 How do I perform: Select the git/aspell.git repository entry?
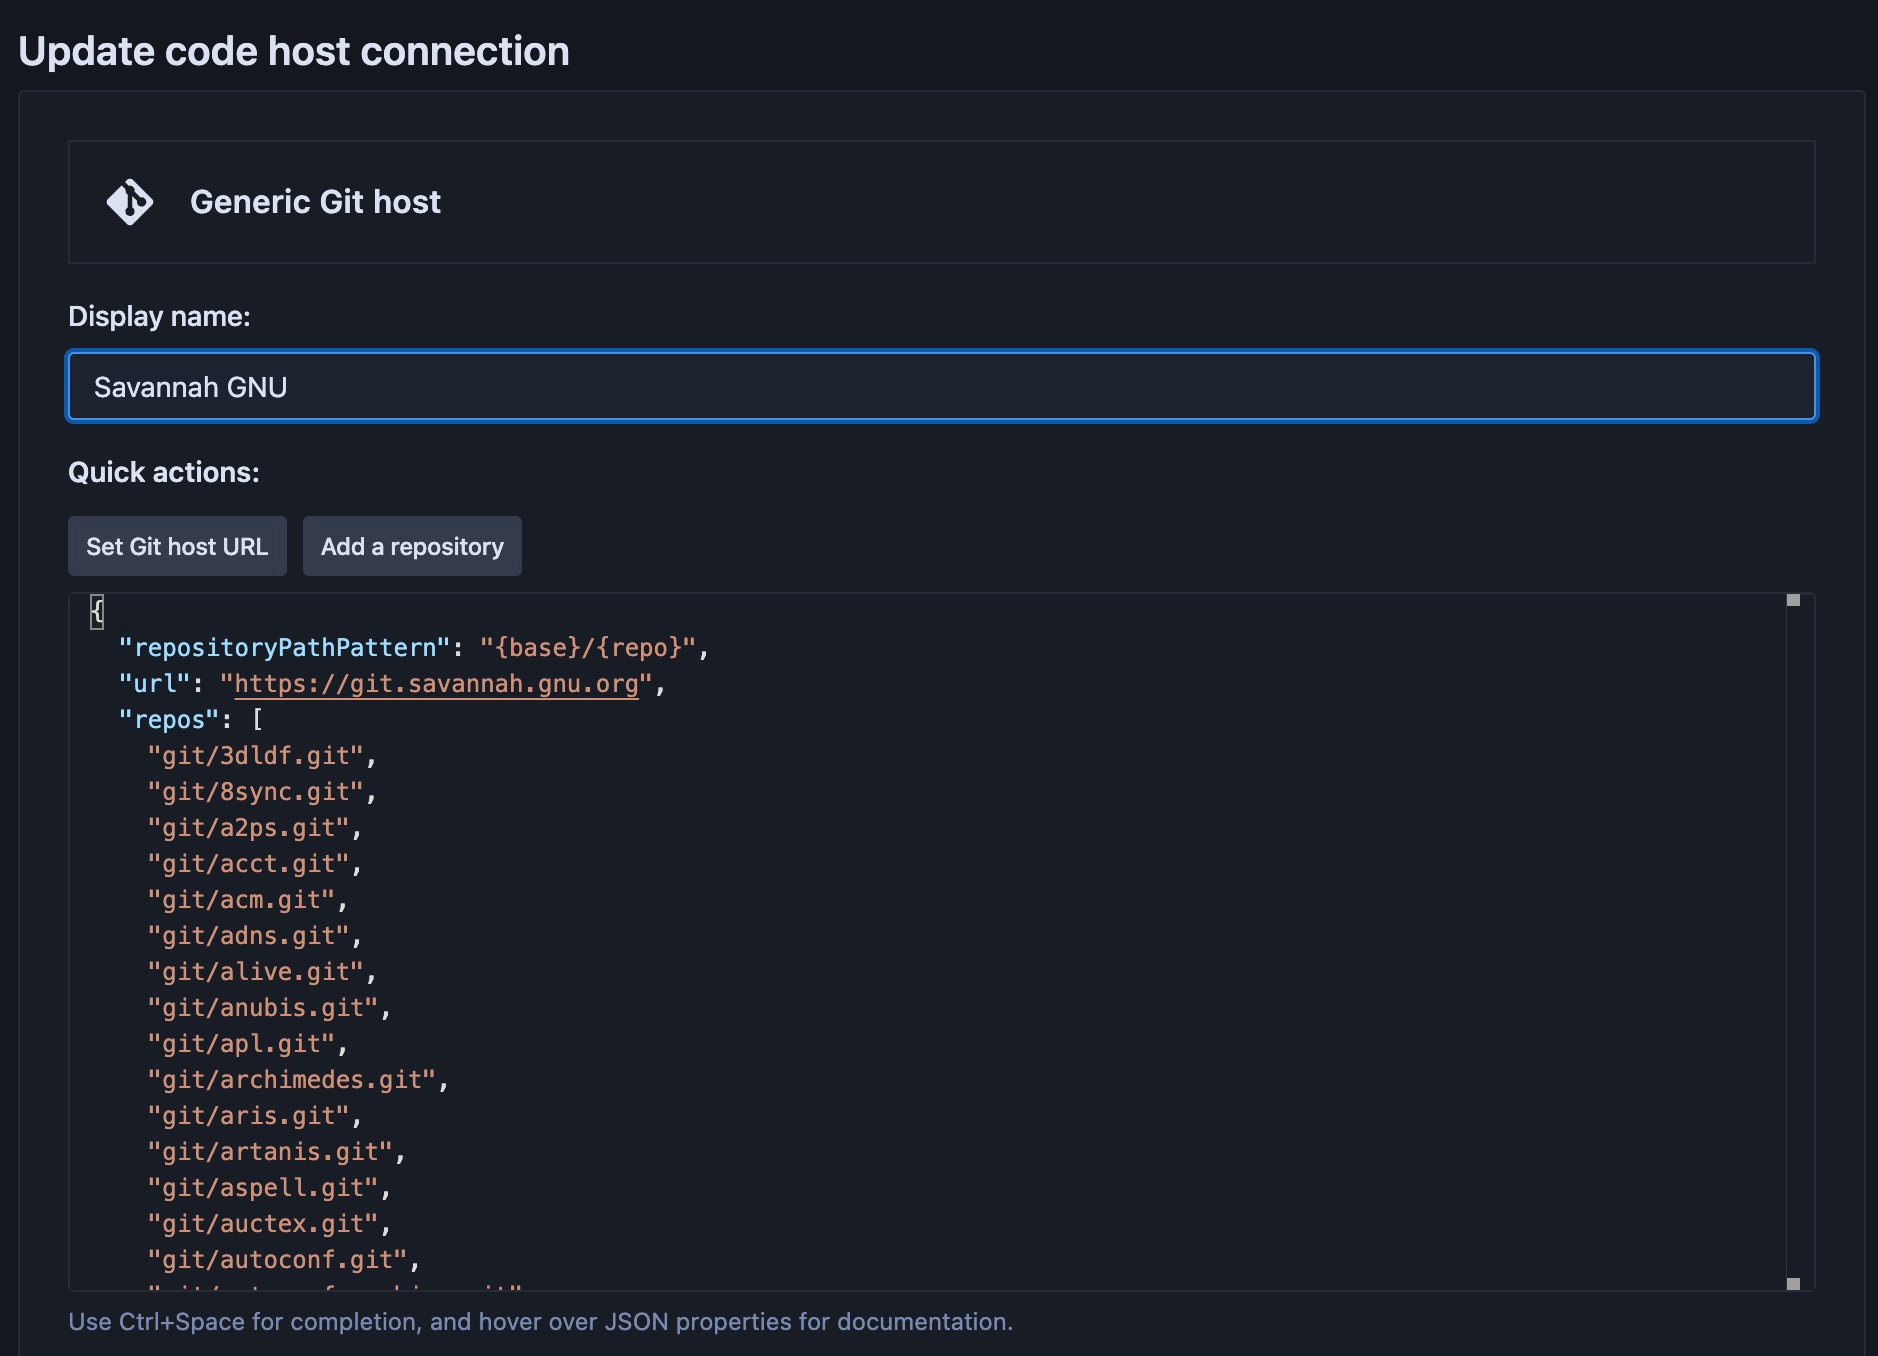tap(265, 1187)
